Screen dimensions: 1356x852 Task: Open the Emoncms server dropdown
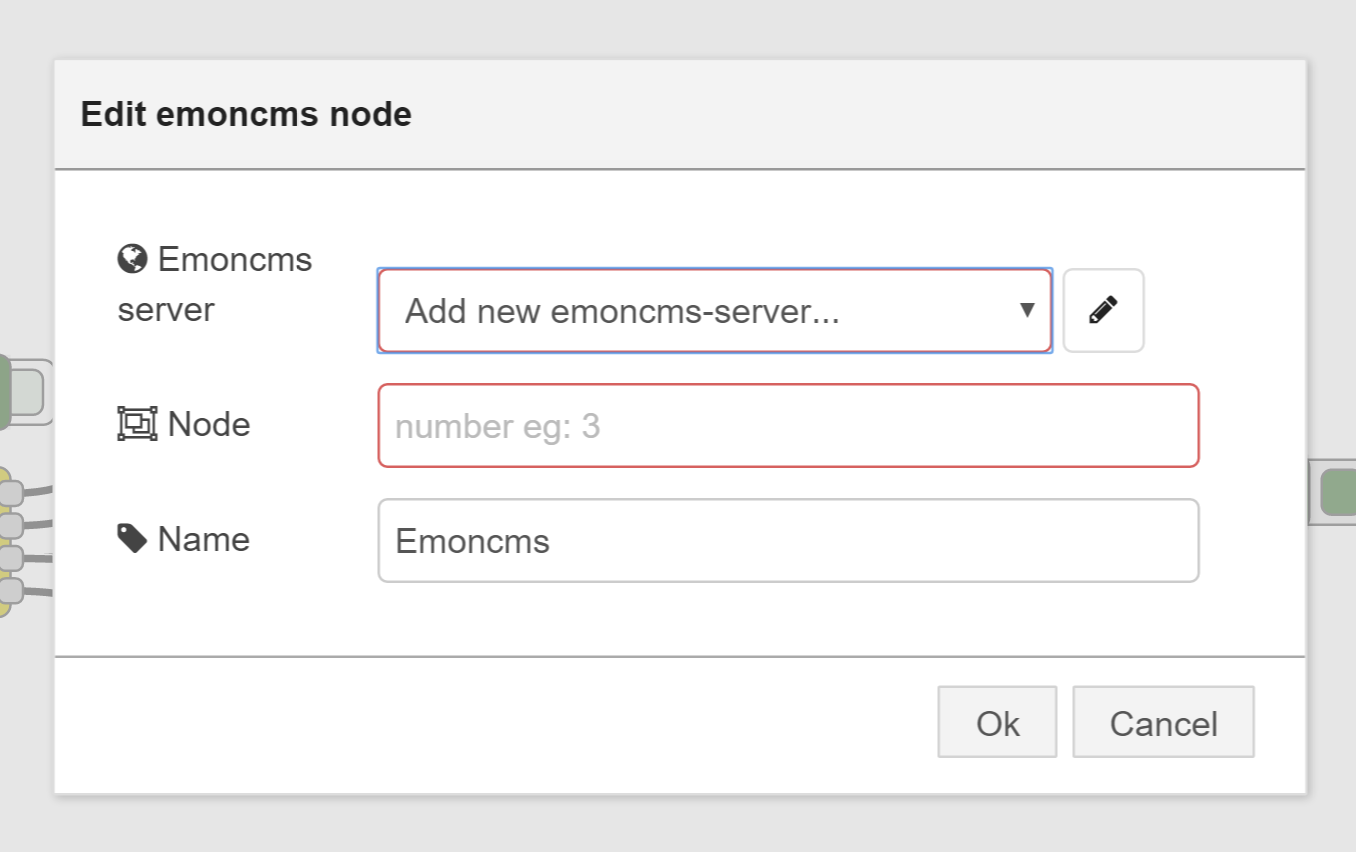point(715,311)
